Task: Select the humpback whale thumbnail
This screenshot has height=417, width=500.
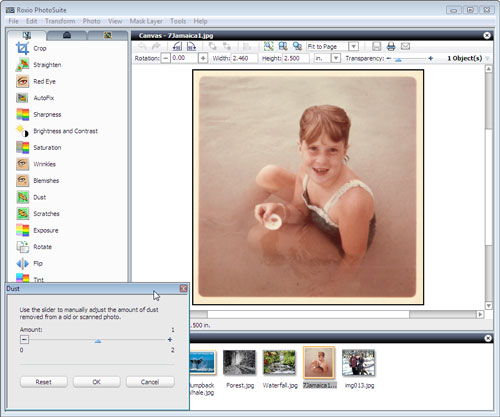Action: click(203, 362)
